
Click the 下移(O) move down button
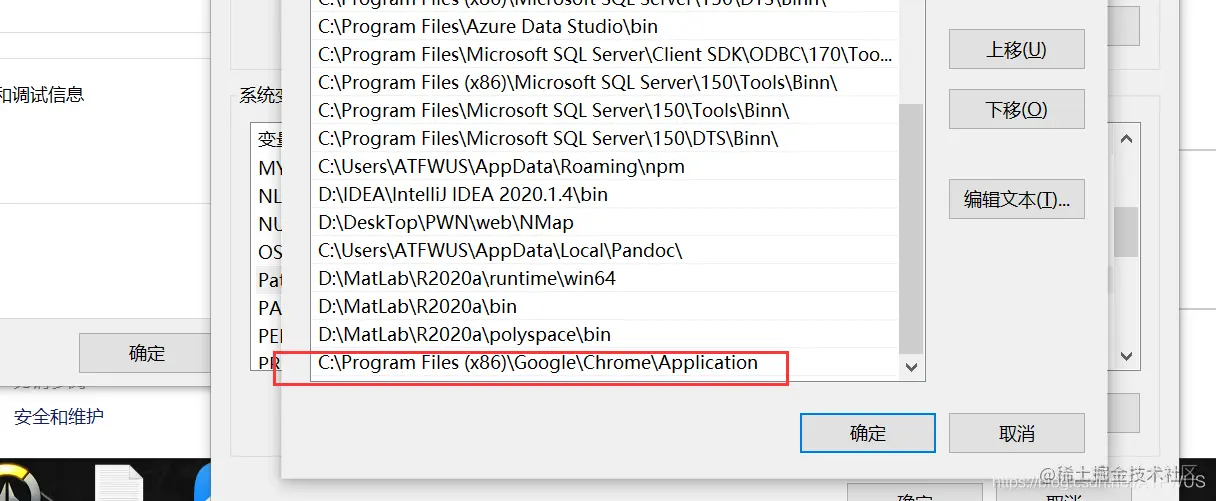pyautogui.click(x=1016, y=109)
